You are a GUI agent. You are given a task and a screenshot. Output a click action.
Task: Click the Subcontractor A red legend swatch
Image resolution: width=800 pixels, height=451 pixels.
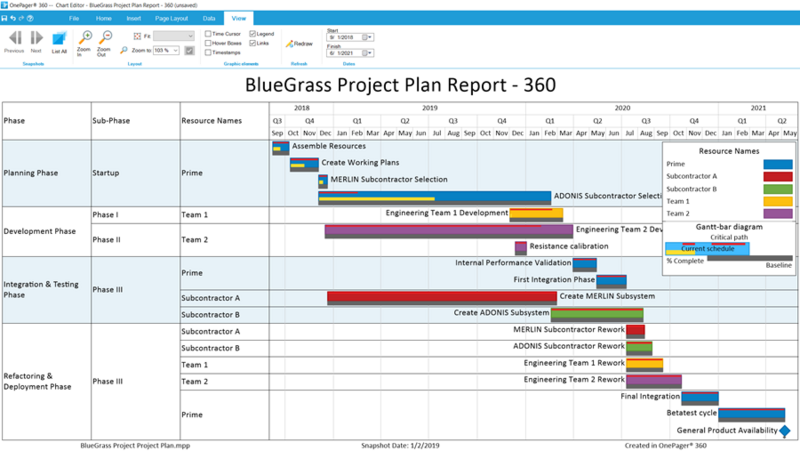pos(778,177)
